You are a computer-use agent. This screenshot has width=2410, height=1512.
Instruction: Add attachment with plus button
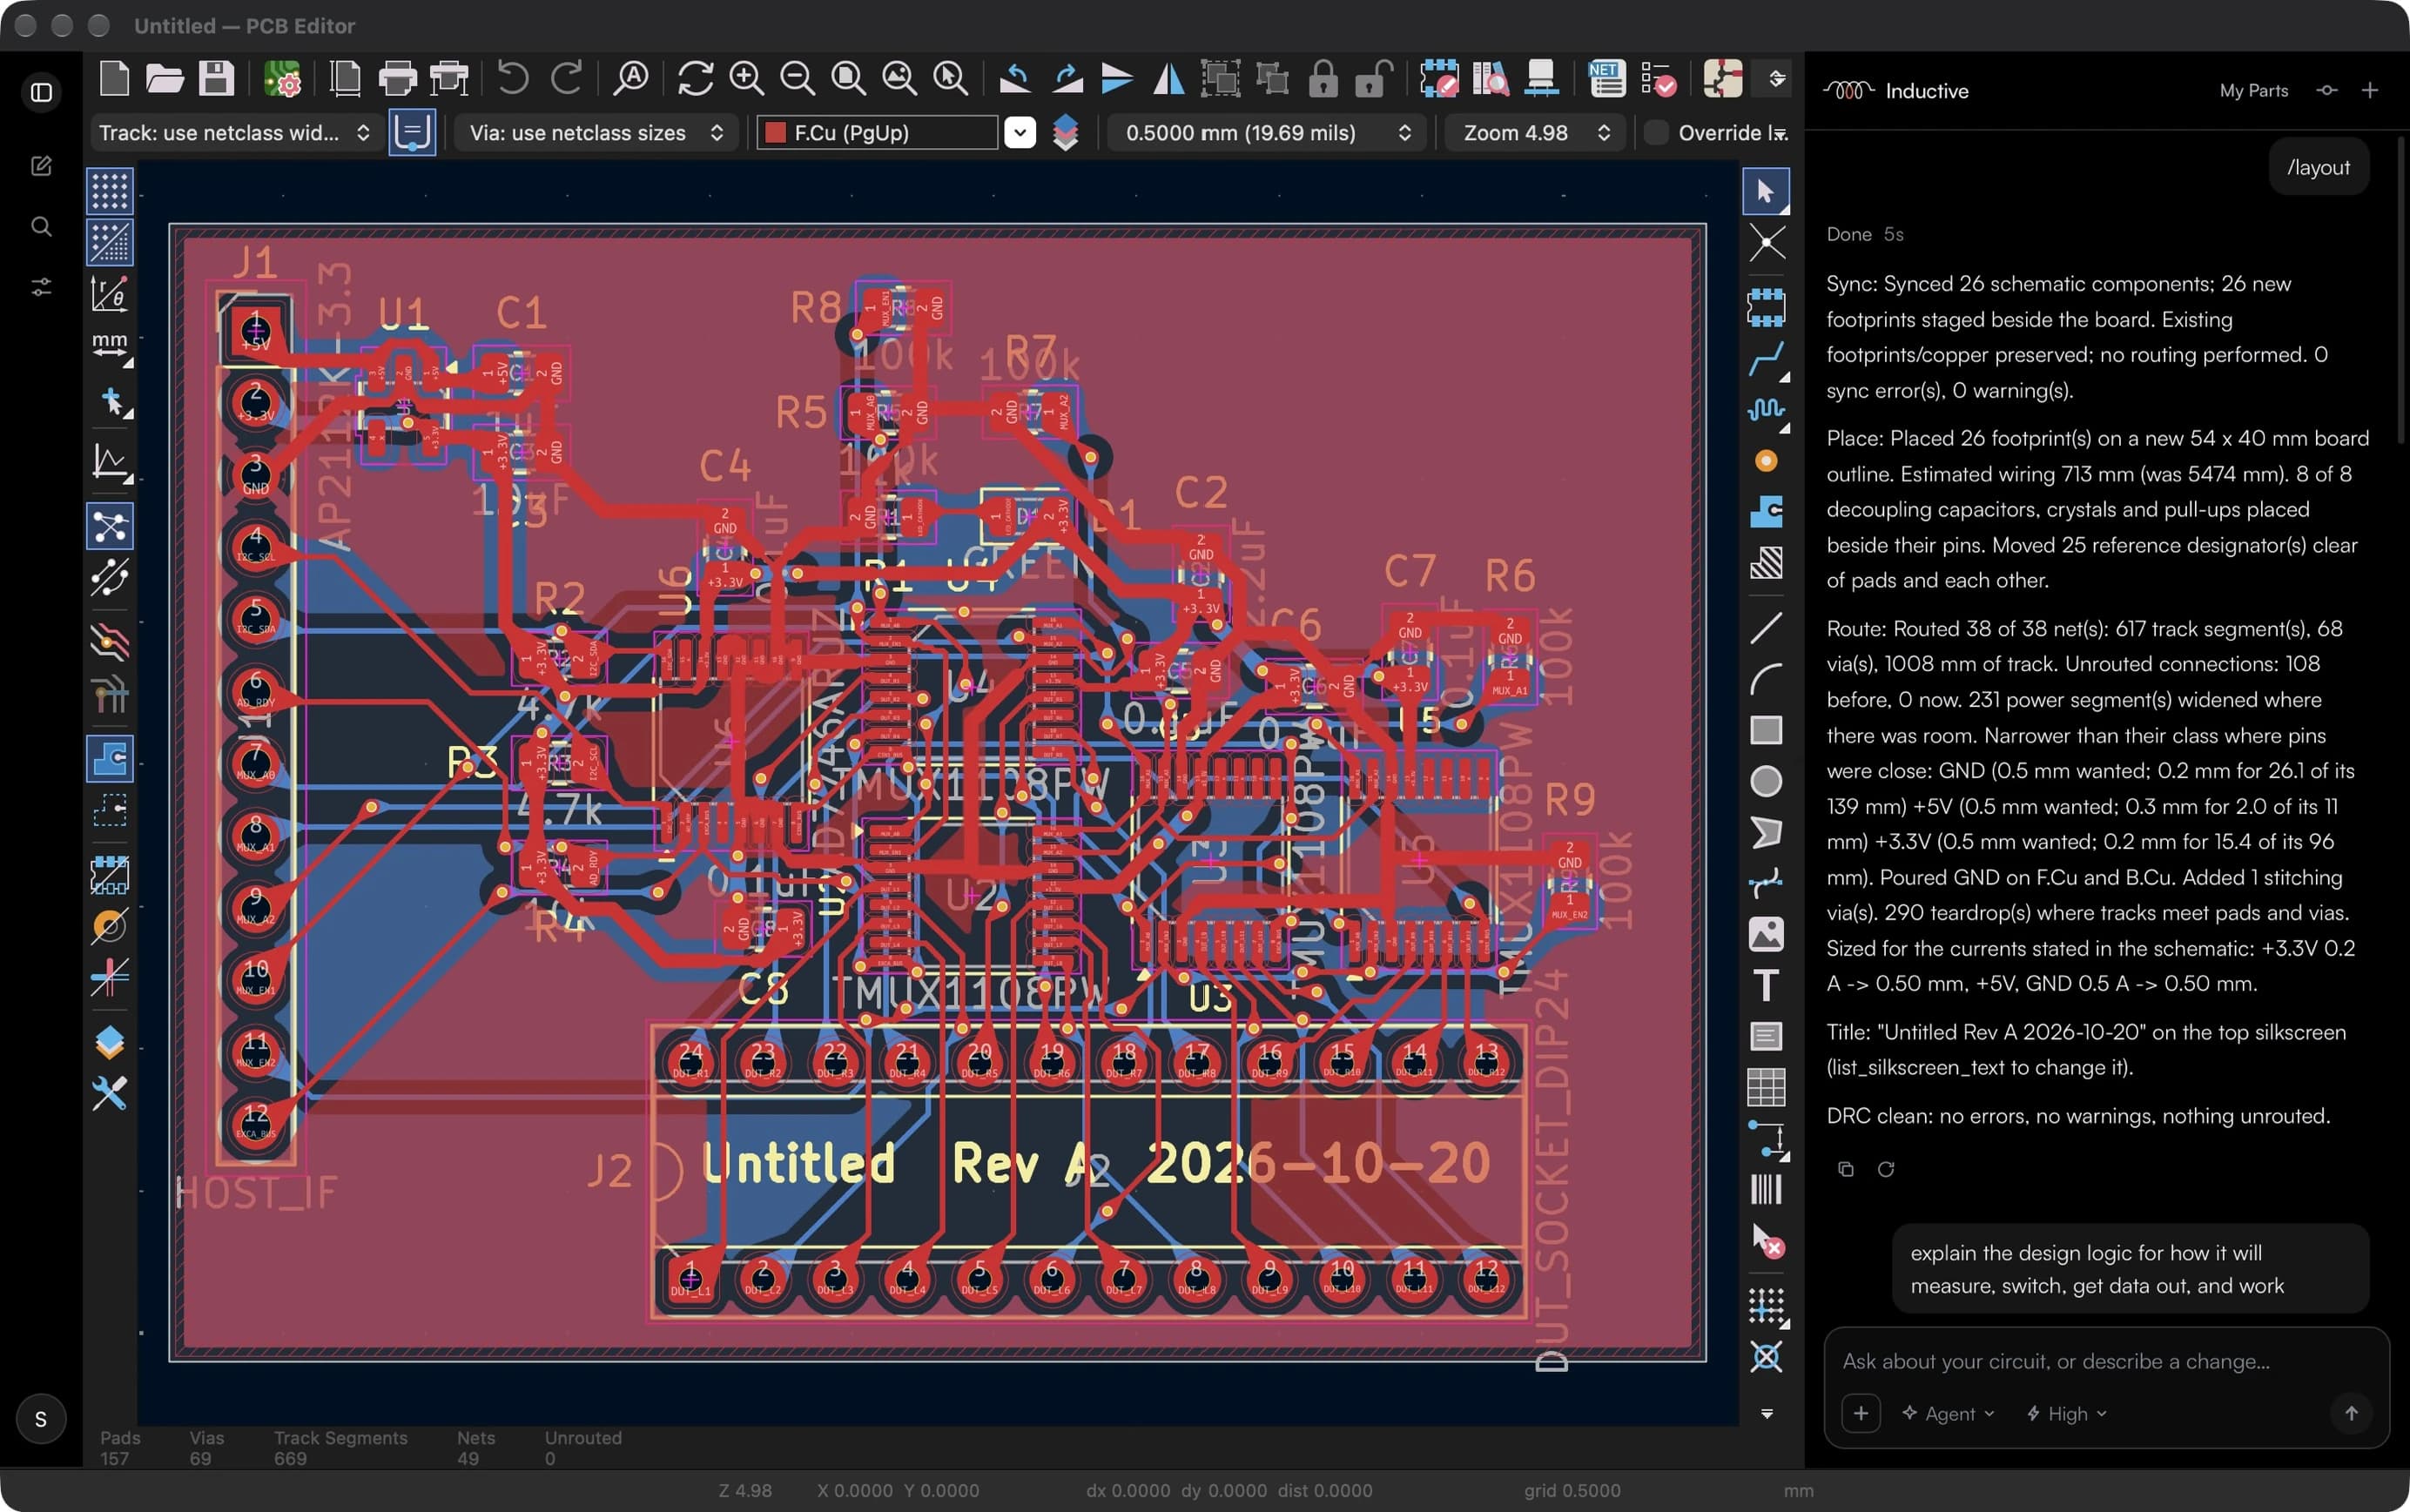[1860, 1413]
